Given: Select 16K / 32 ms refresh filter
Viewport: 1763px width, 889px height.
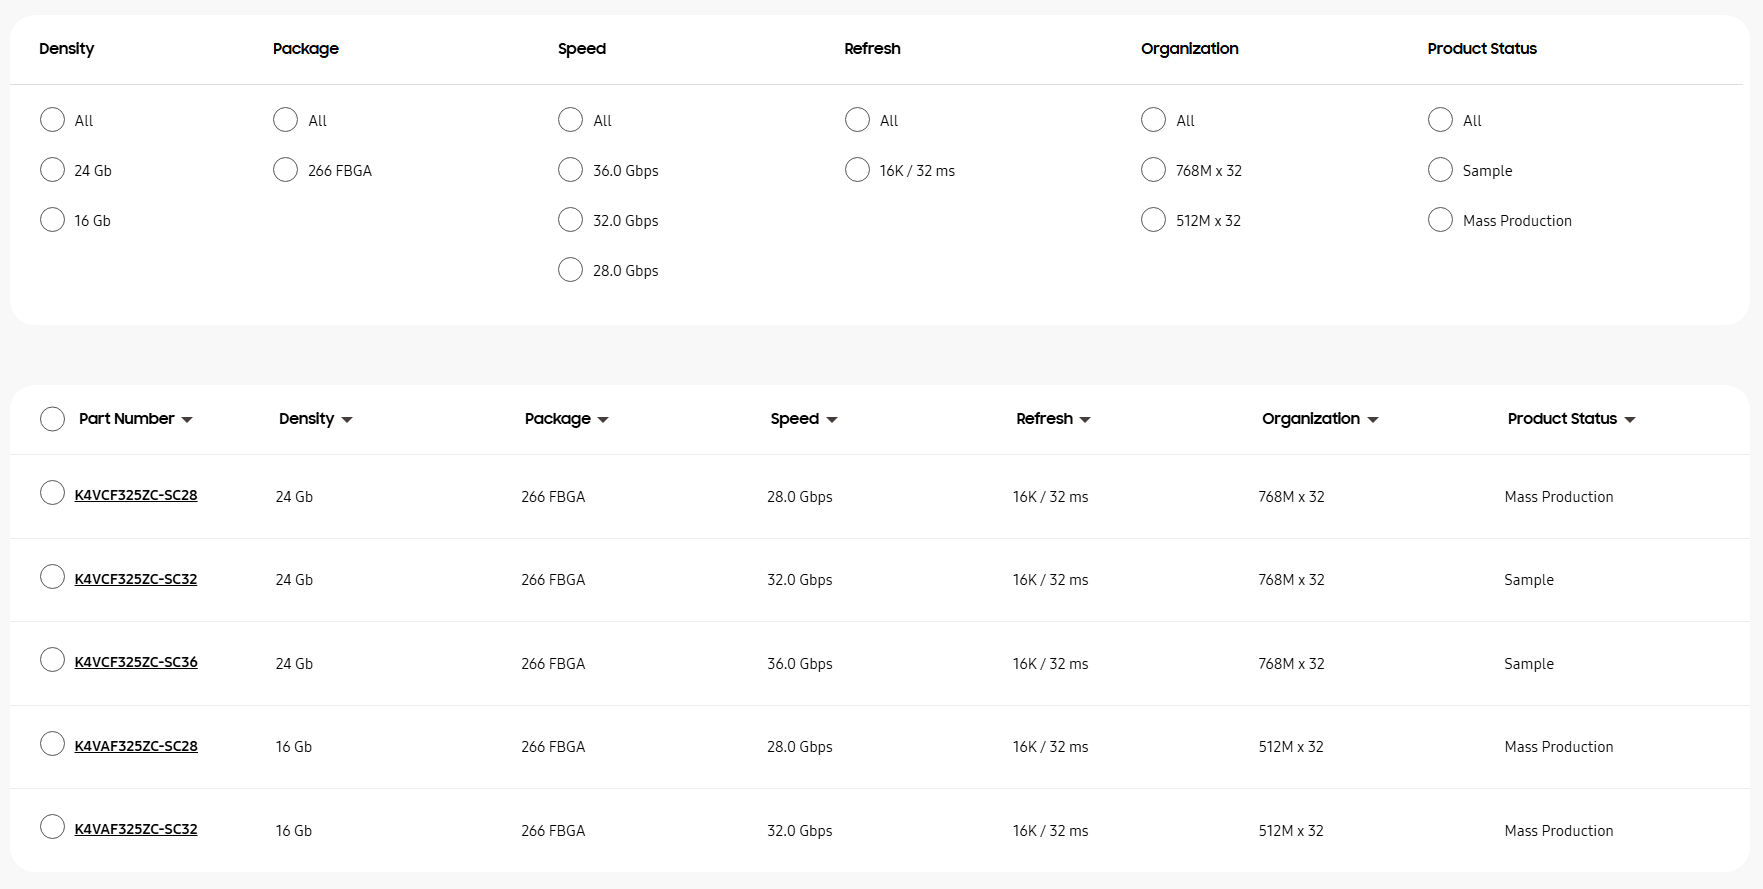Looking at the screenshot, I should pyautogui.click(x=857, y=170).
